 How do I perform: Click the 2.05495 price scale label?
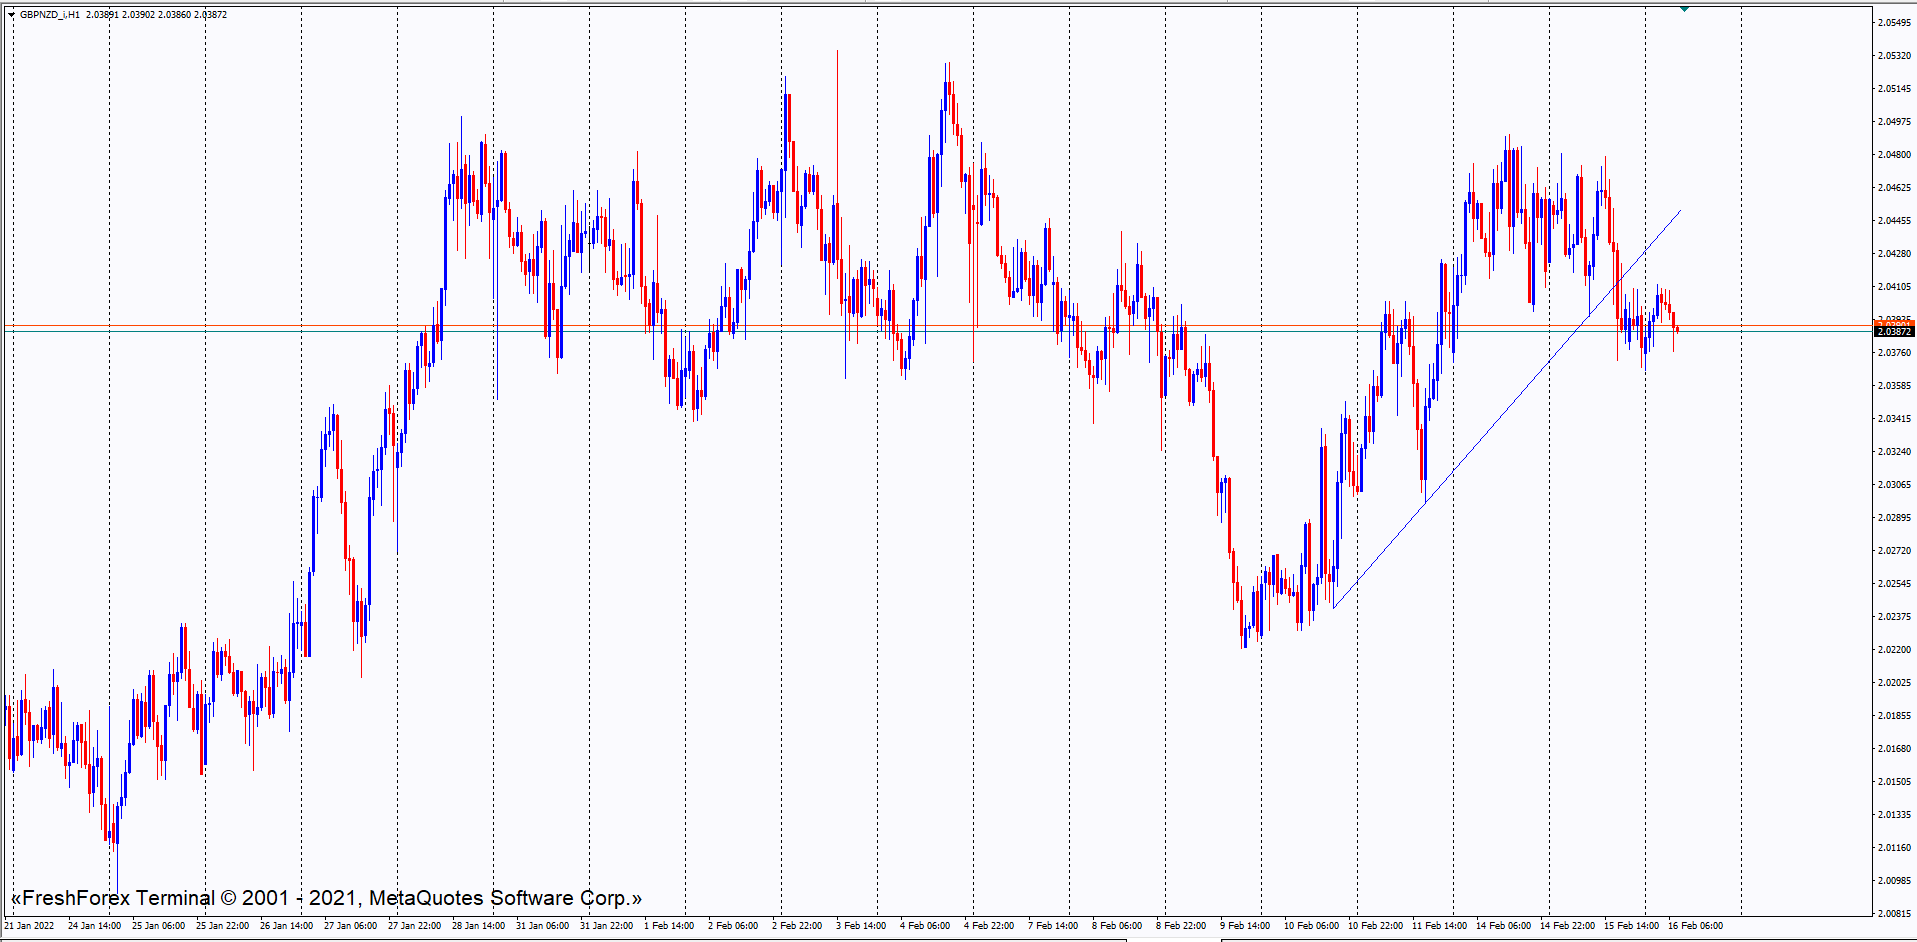pyautogui.click(x=1894, y=23)
